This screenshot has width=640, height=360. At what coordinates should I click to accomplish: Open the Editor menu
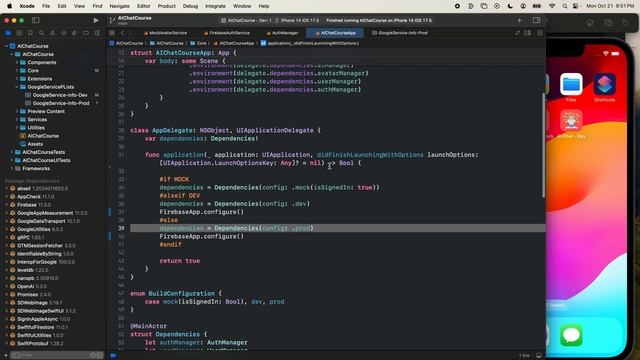(x=143, y=6)
